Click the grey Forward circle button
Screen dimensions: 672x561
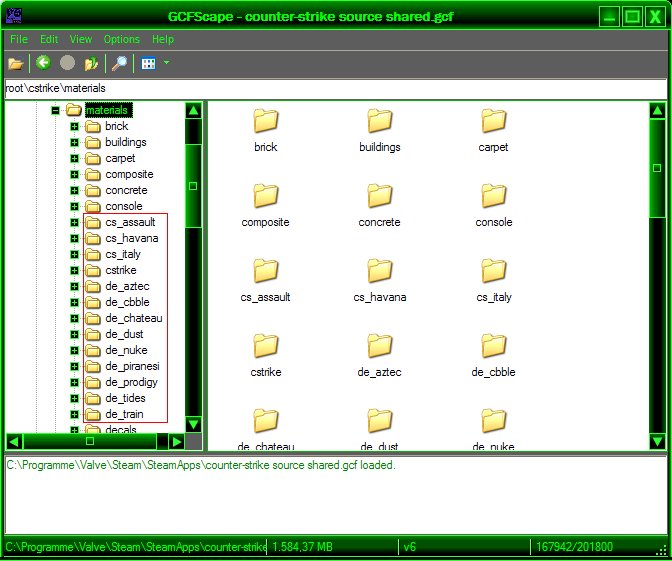click(x=67, y=63)
